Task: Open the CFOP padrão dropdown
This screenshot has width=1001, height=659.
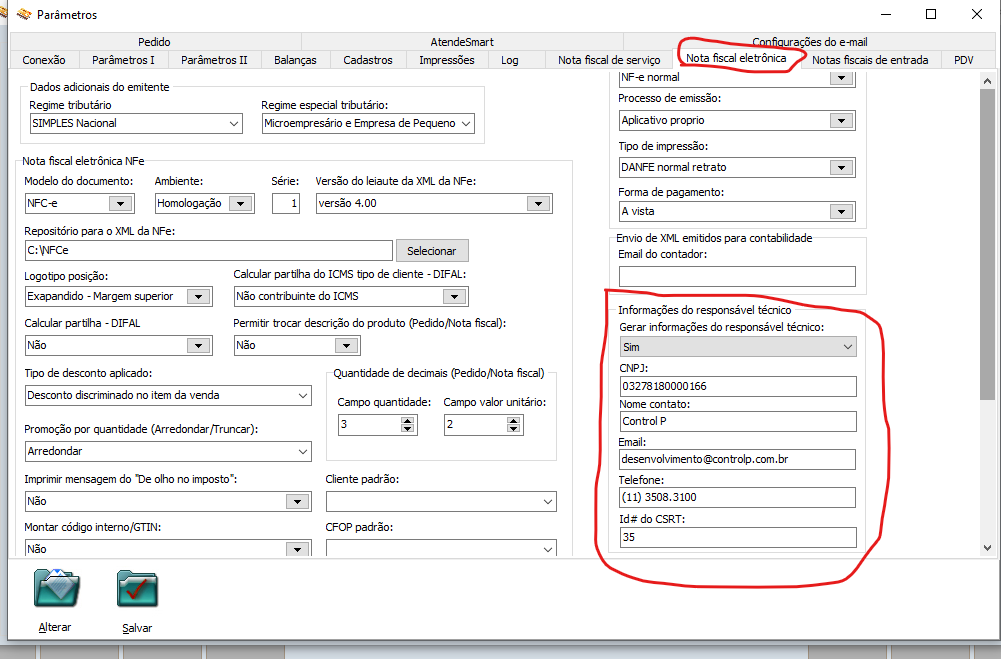Action: 548,546
